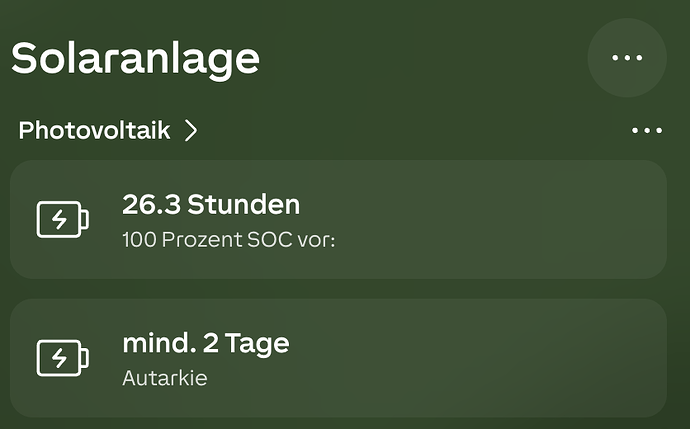Click battery icon in Autarkie card
690x429 pixels.
pos(62,358)
